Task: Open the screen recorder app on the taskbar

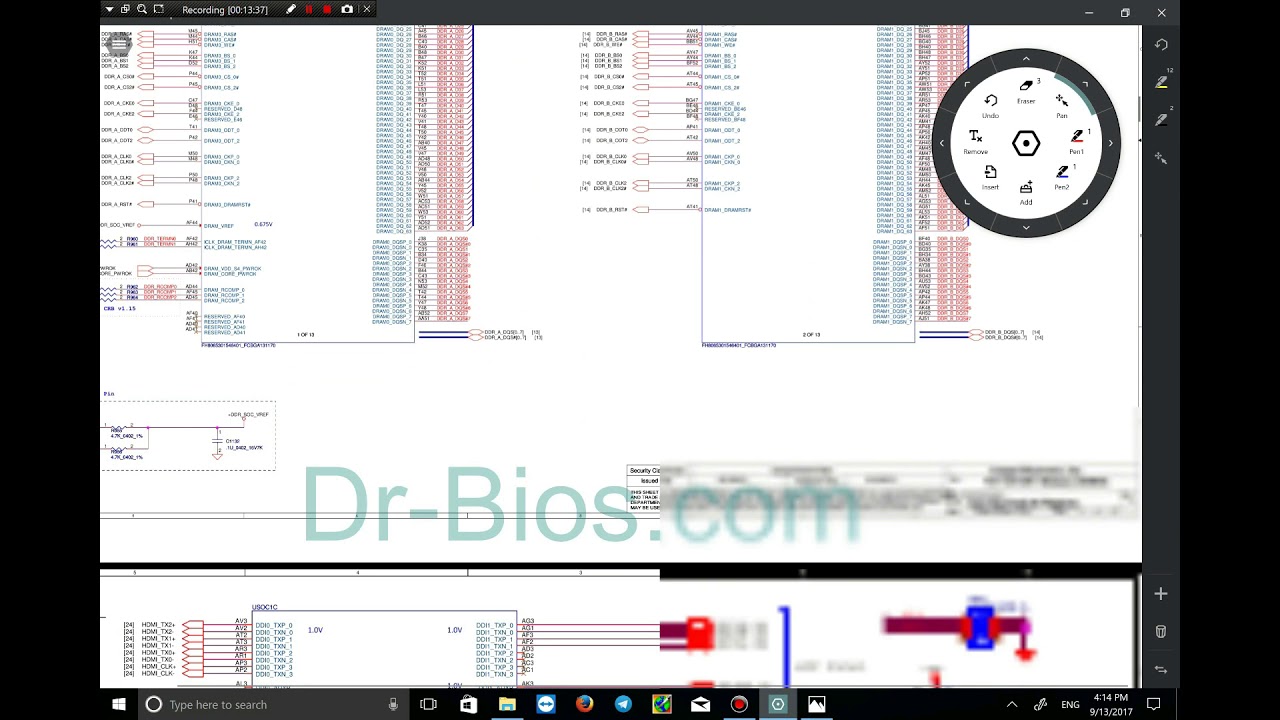Action: coord(739,704)
